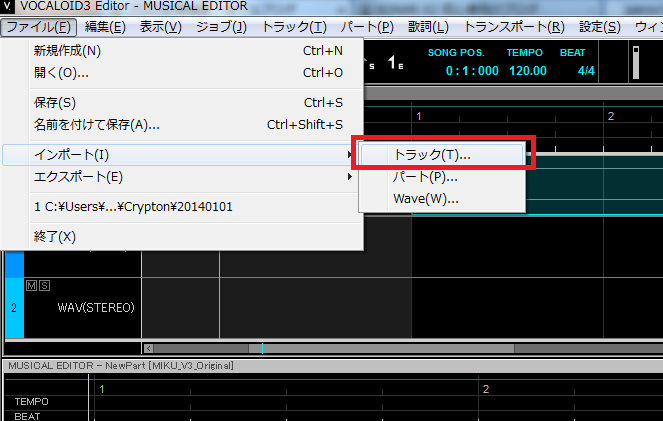Viewport: 663px width, 421px height.
Task: Choose 名前を付けて保存(A)... entry
Action: click(183, 125)
